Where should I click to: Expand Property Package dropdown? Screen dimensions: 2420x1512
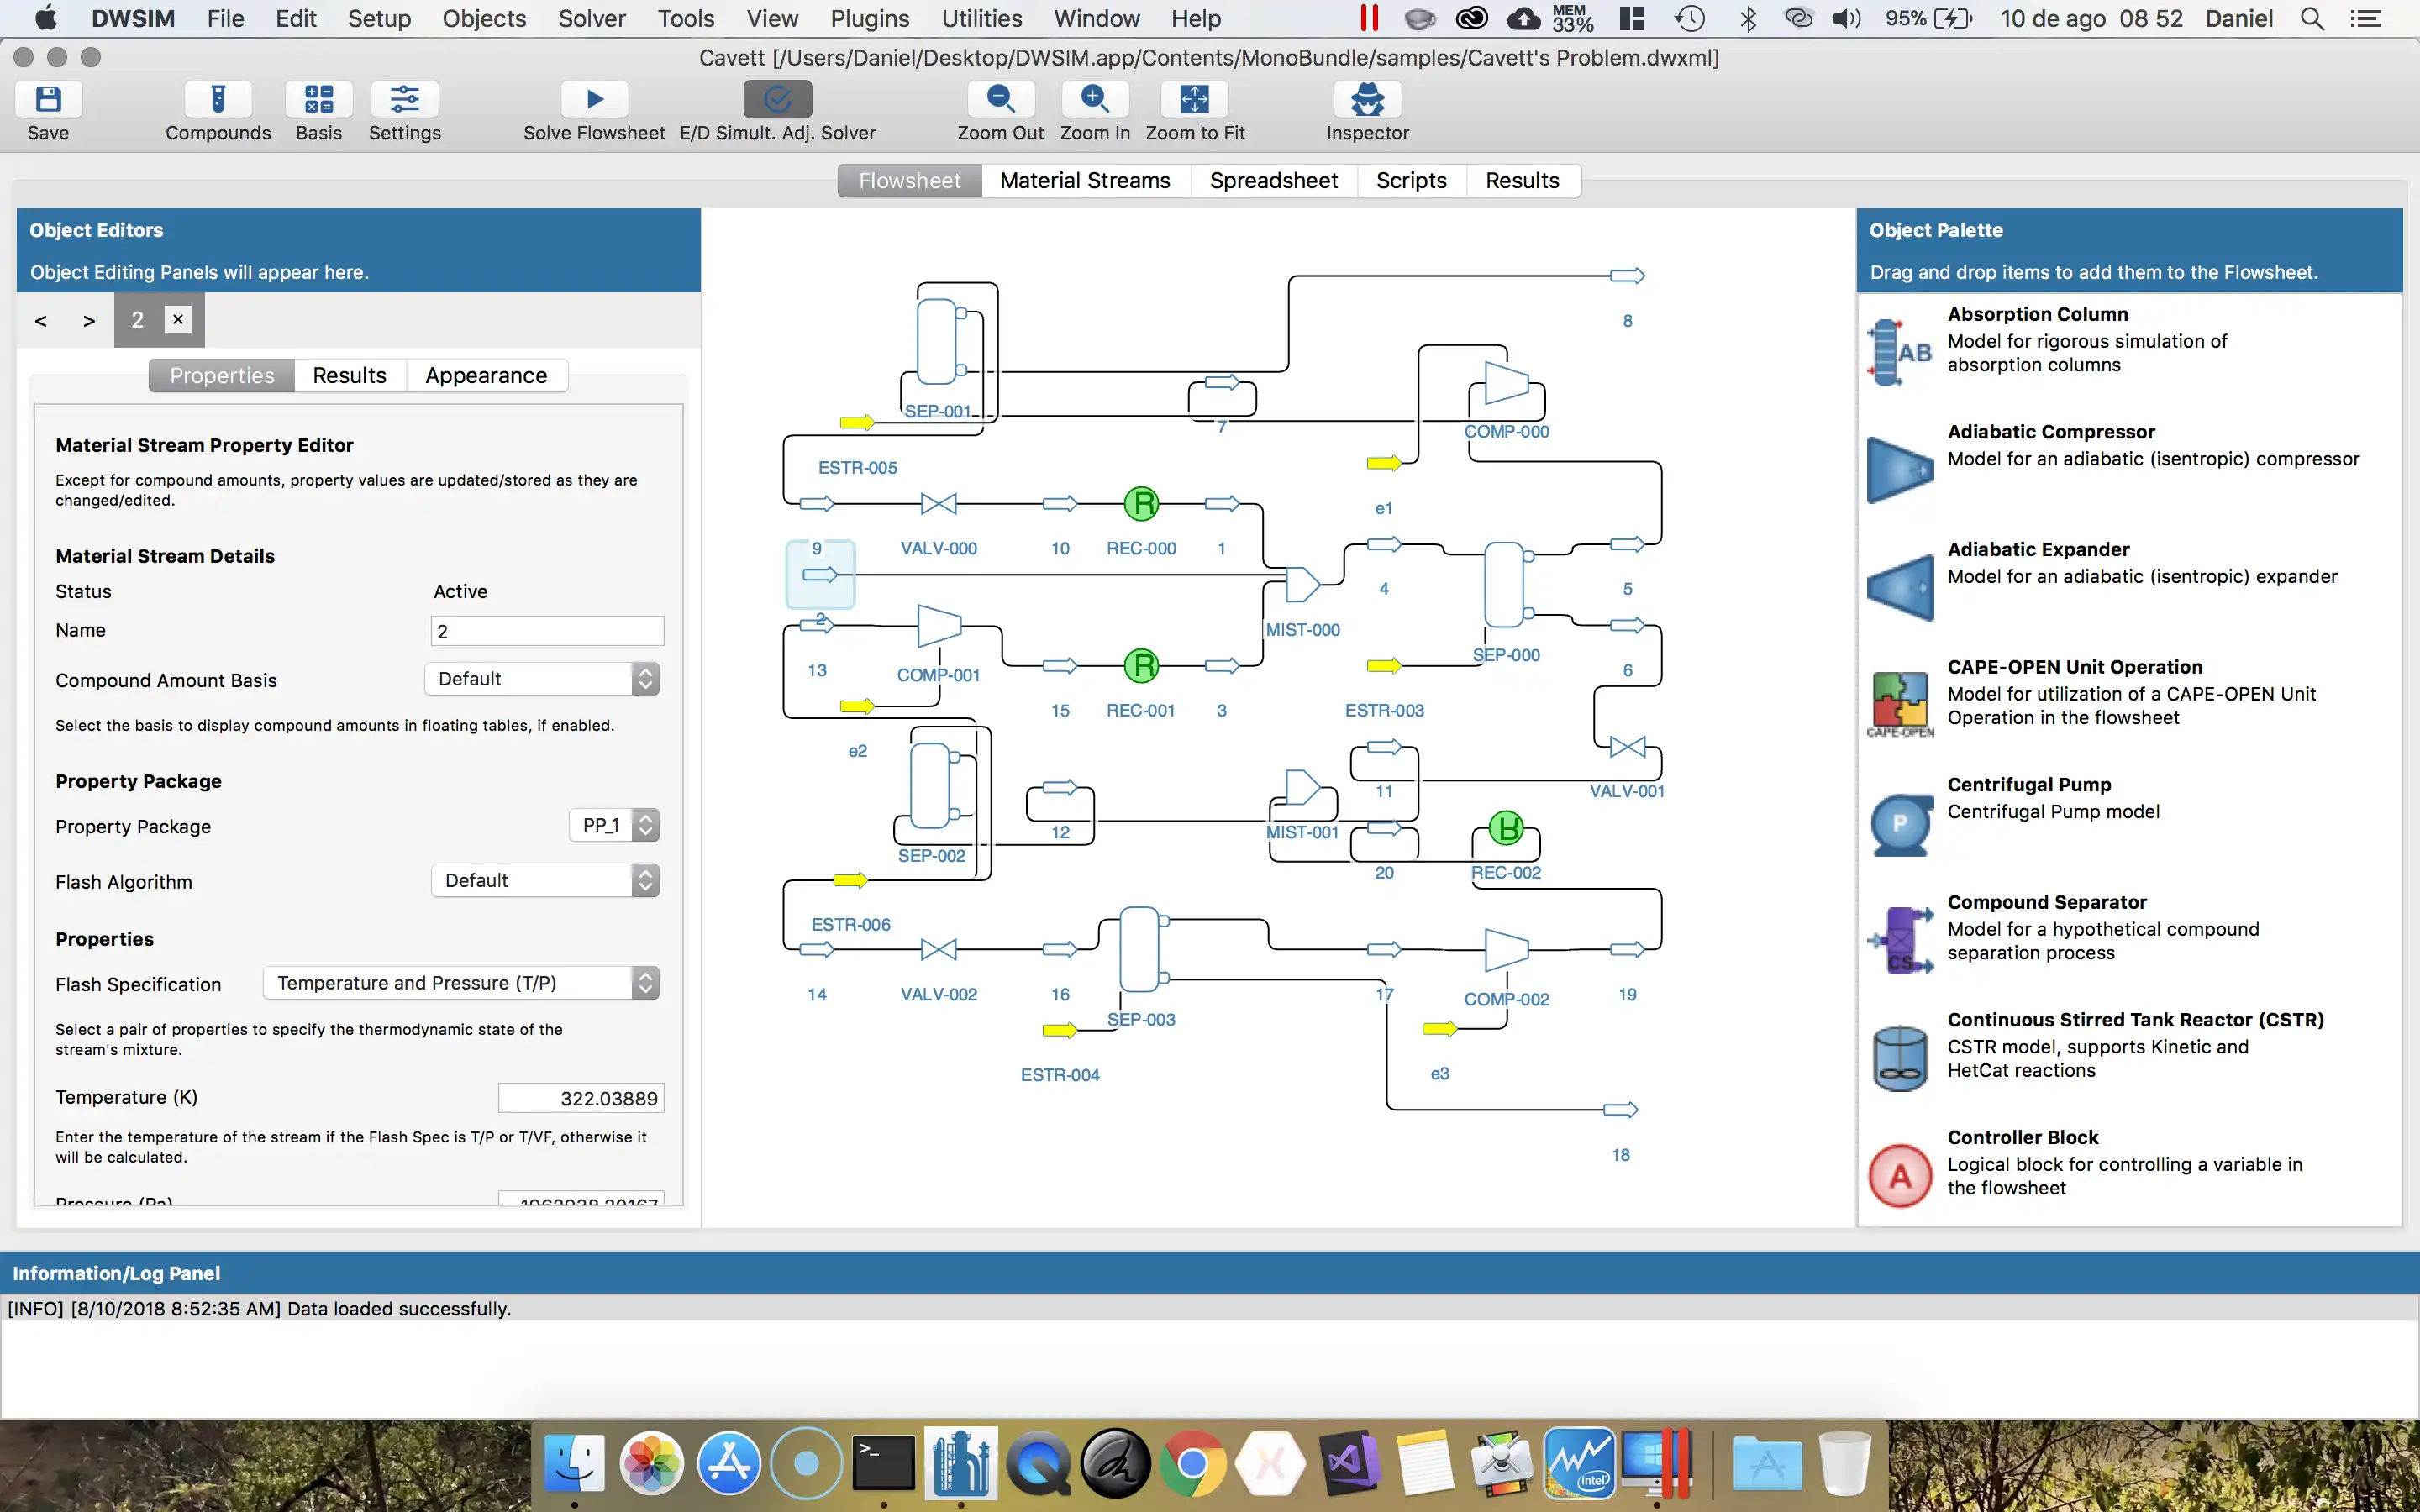(644, 824)
